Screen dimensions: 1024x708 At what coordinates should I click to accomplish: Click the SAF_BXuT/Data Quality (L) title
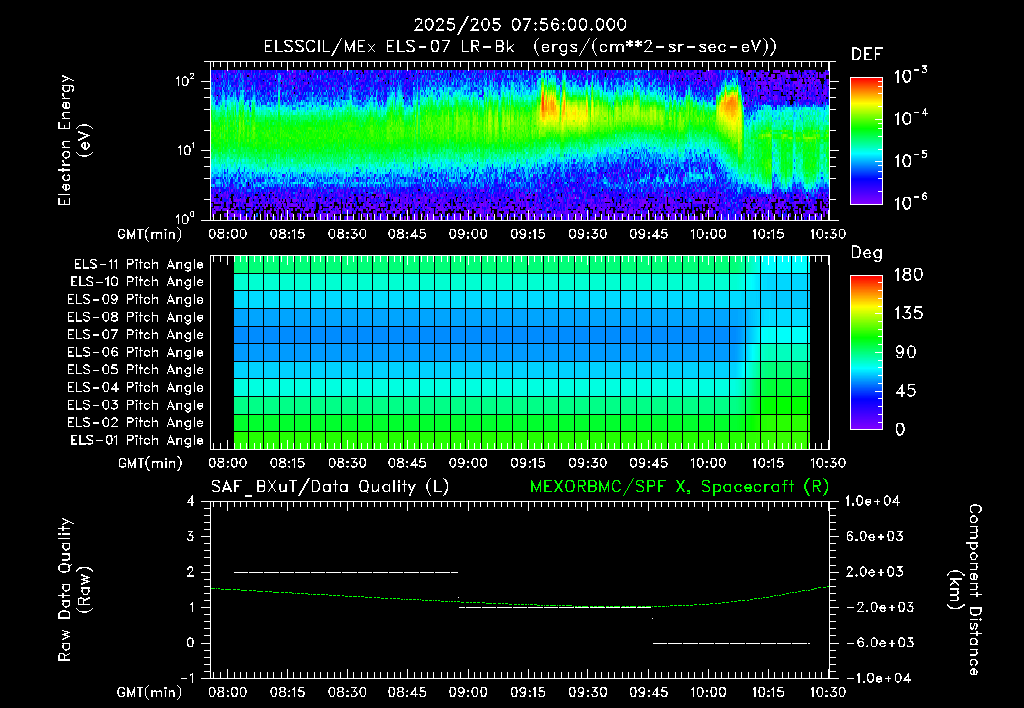click(330, 487)
